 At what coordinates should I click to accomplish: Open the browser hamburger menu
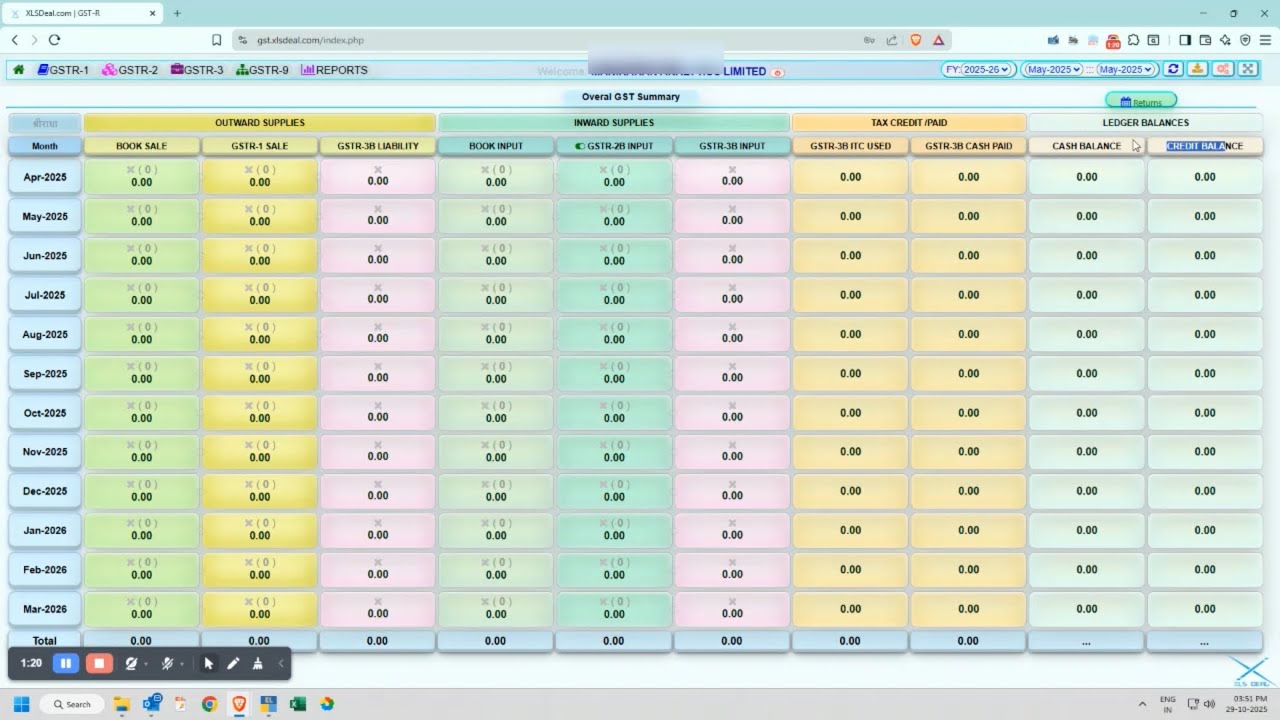point(1266,40)
